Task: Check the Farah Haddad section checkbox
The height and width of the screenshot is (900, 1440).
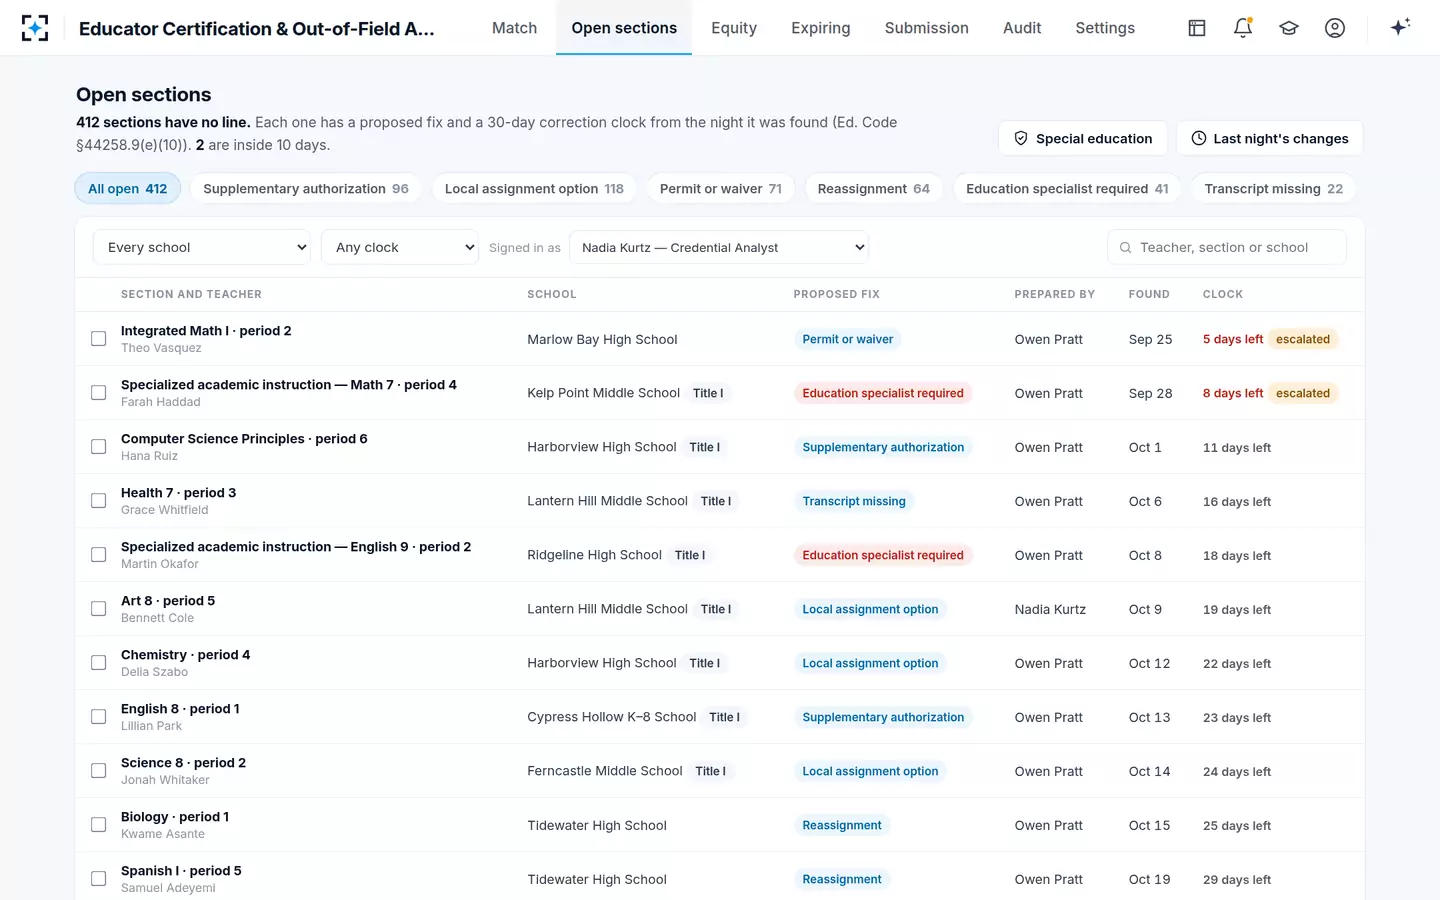Action: [99, 393]
